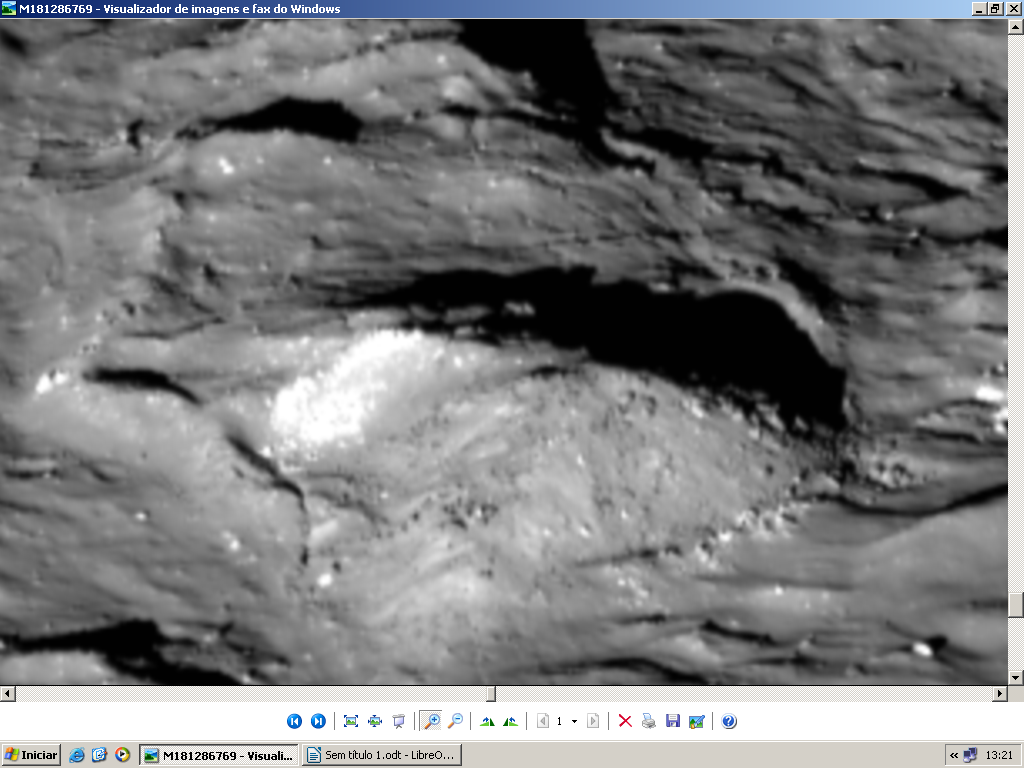Click the horizontal scrollbar right arrow

tap(999, 693)
